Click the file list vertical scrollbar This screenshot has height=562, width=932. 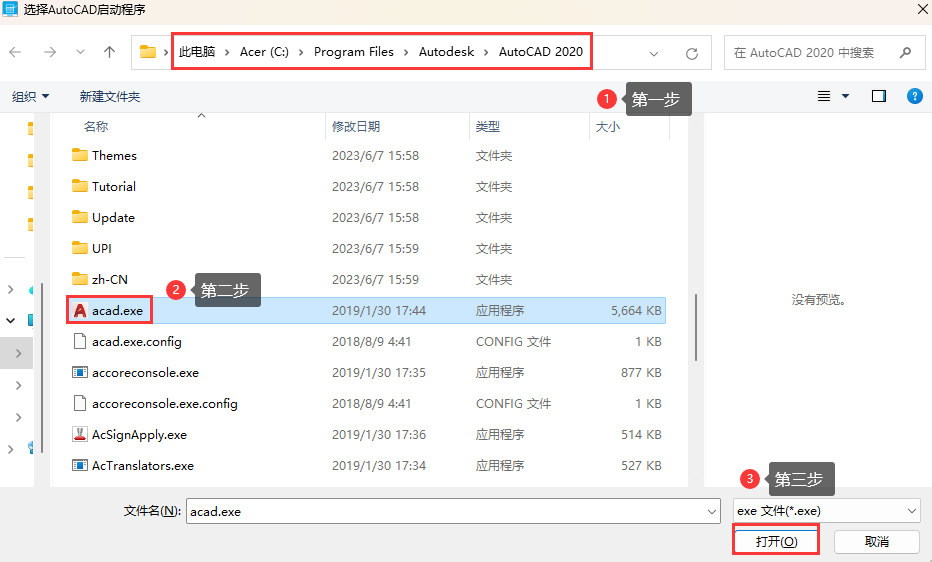(x=695, y=327)
